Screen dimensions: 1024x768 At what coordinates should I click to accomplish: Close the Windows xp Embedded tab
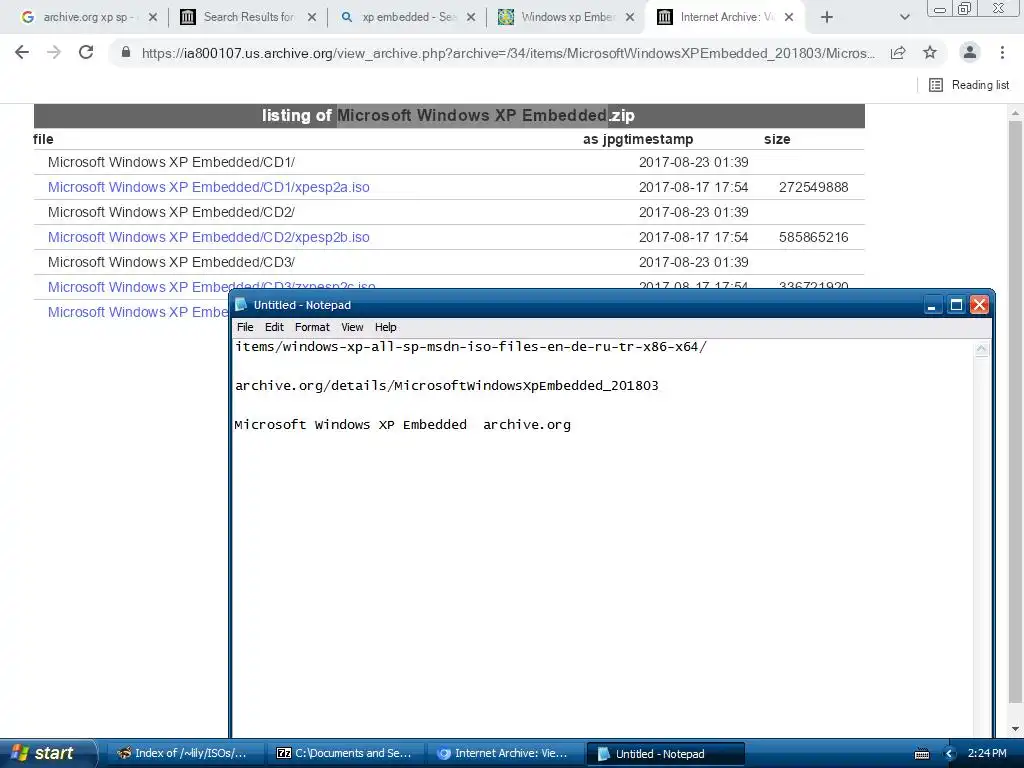click(630, 17)
